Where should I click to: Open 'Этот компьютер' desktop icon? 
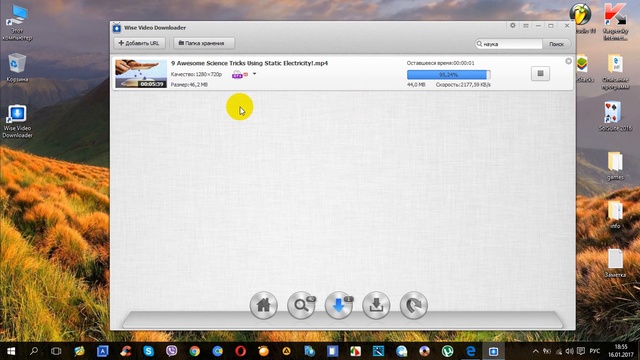click(x=17, y=23)
